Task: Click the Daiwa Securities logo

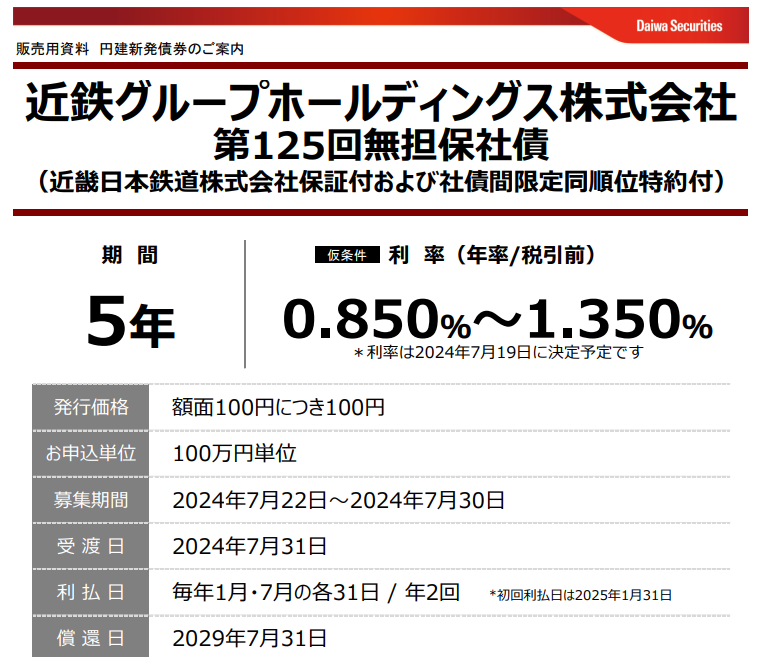Action: (679, 26)
